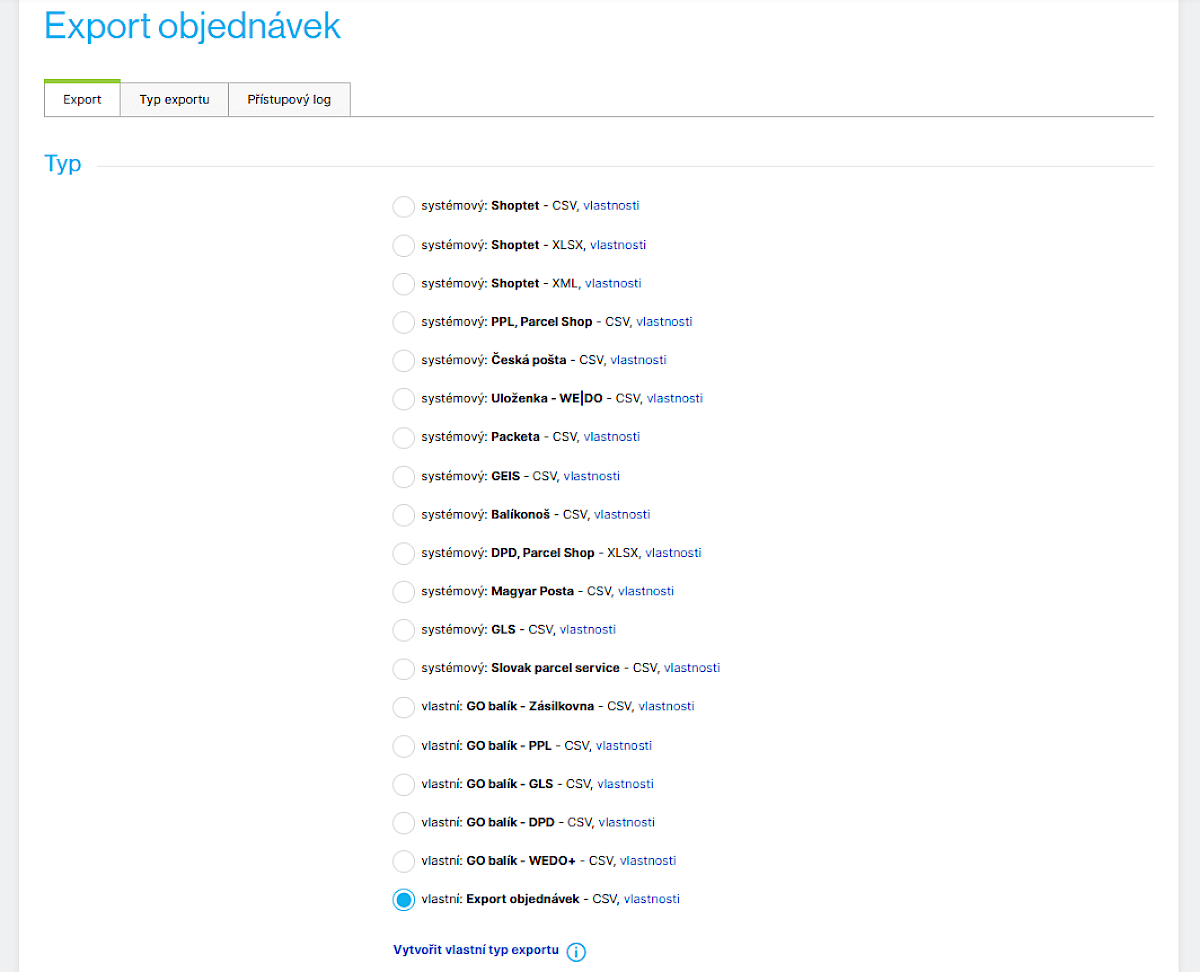Open the Přístupový log tab

289,100
